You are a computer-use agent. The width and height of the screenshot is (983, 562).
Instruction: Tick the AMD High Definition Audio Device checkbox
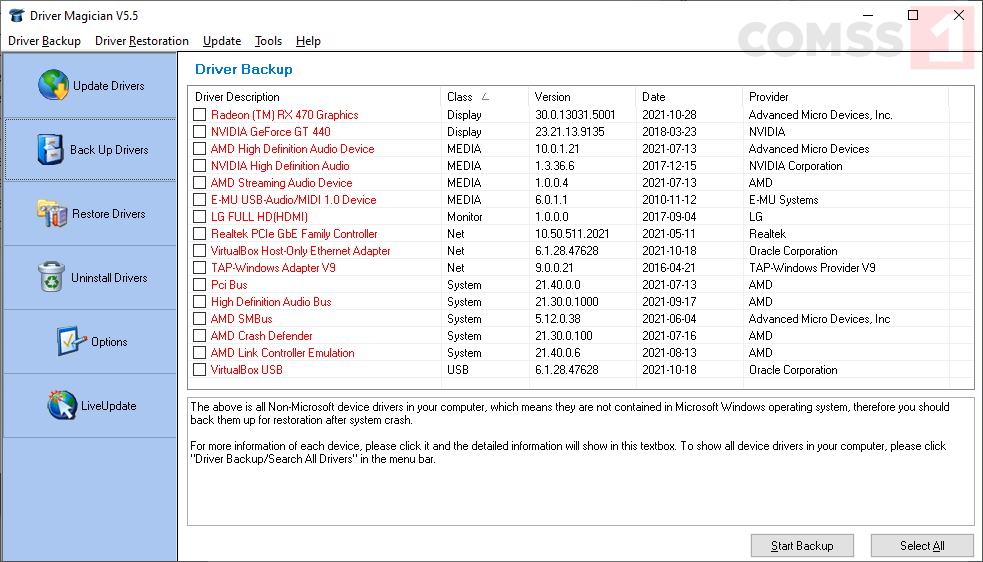click(199, 149)
